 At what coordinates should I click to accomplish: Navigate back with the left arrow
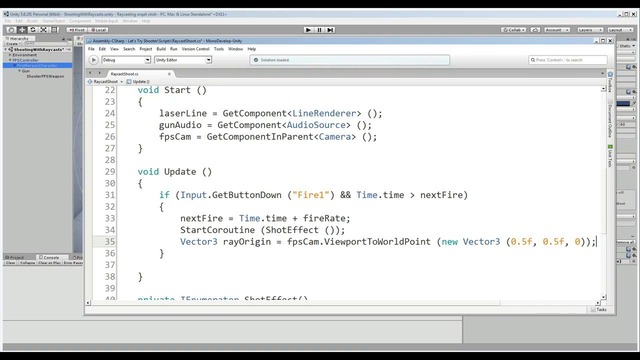[90, 73]
